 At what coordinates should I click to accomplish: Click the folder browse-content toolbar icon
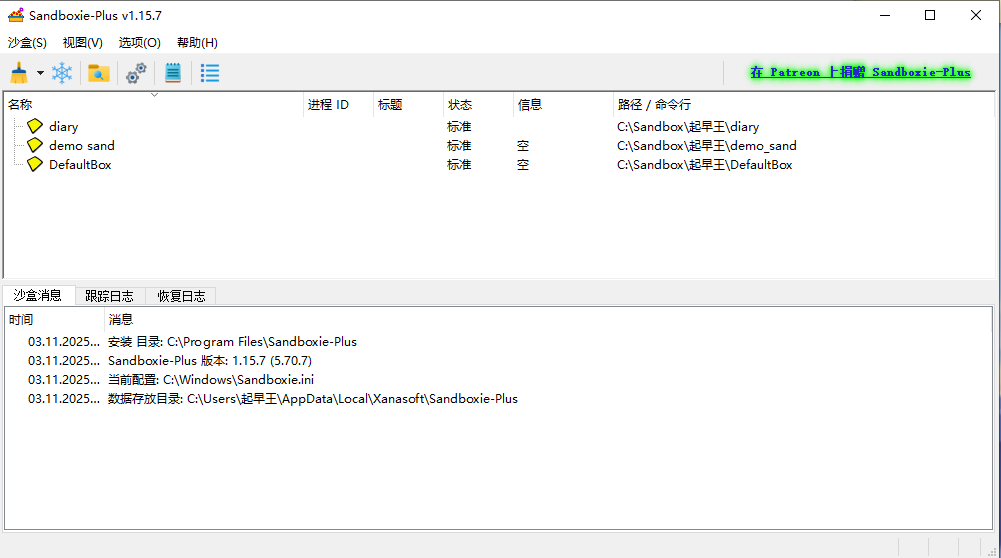tap(98, 73)
